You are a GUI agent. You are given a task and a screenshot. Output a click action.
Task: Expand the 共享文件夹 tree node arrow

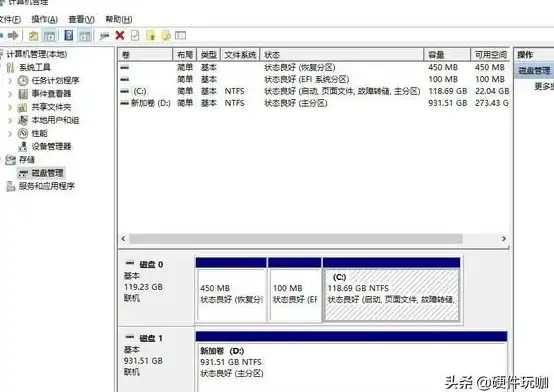pyautogui.click(x=10, y=107)
